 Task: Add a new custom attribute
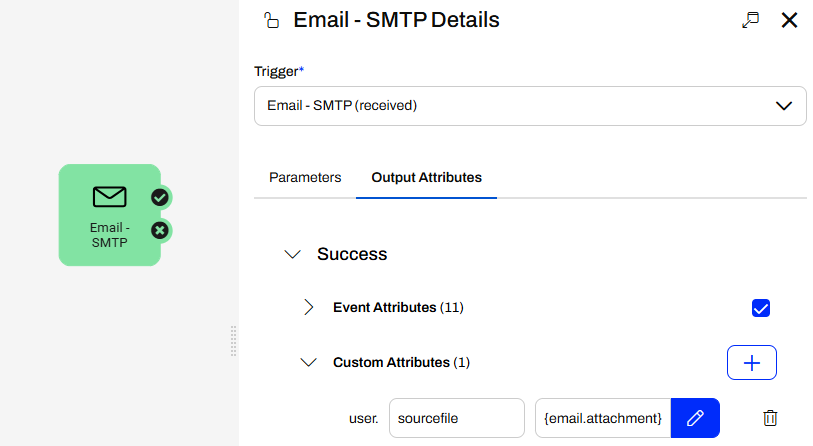751,363
